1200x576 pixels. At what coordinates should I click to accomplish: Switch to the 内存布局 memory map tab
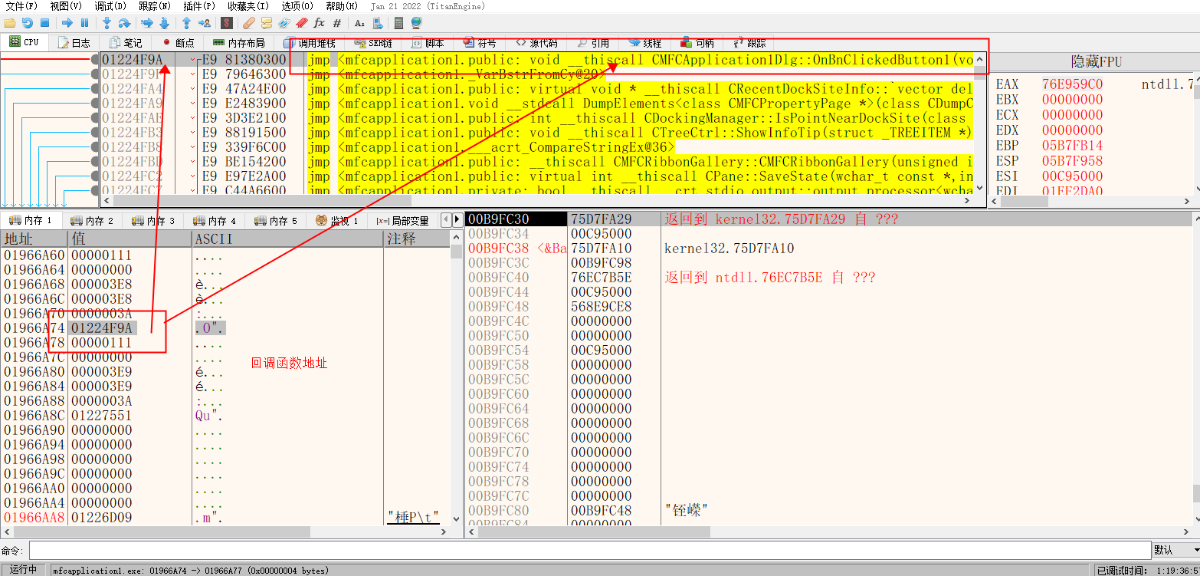pos(239,43)
